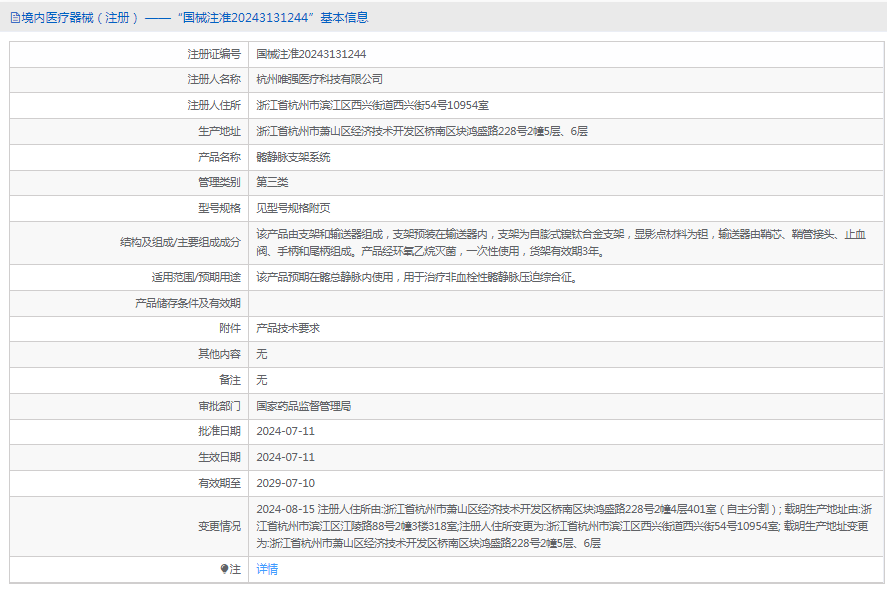
Task: Select 国家药品监督管理局 approval department
Action: tap(304, 406)
